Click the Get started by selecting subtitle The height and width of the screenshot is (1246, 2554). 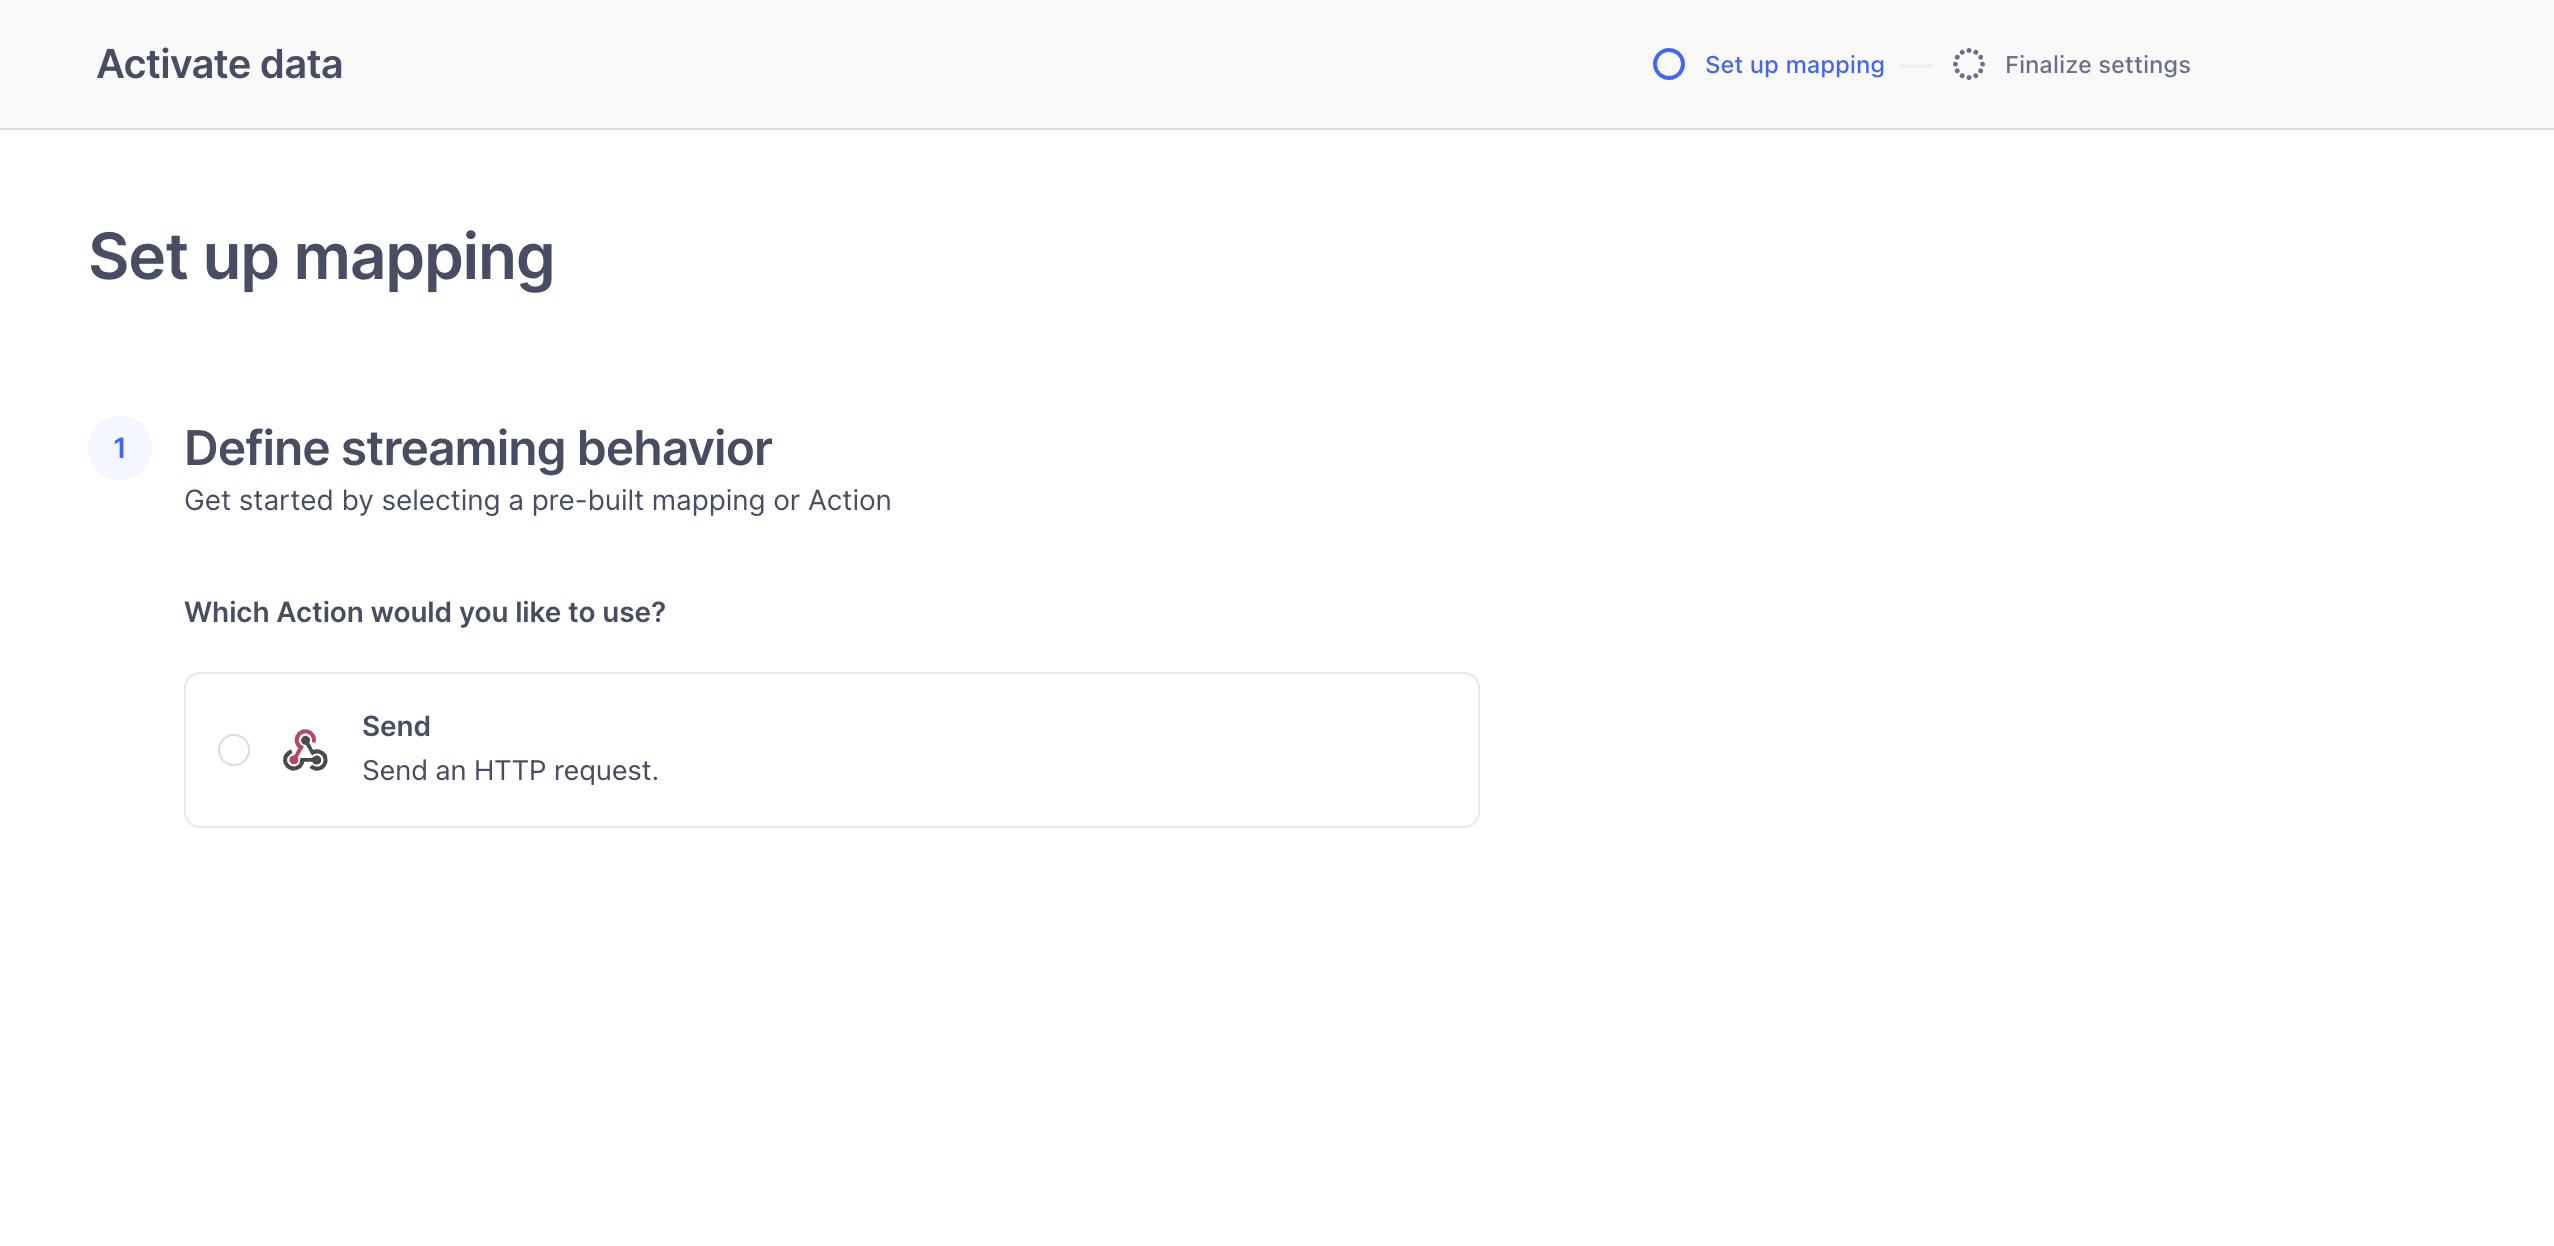point(538,500)
